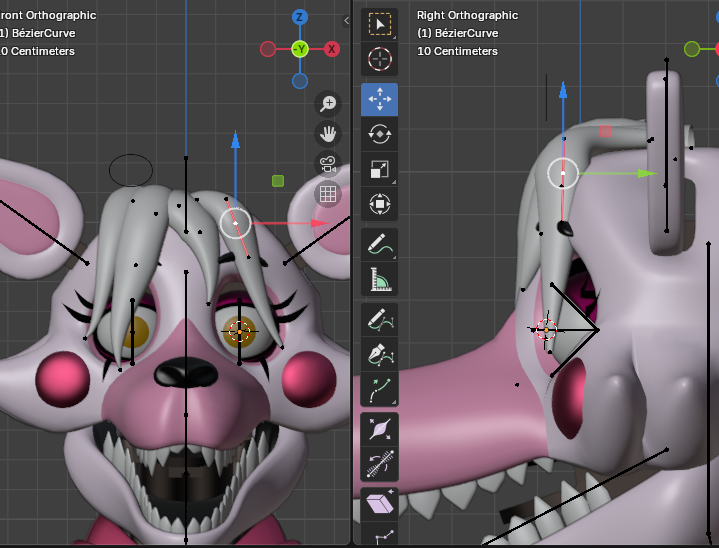Grab red X move arrow in Front viewport

[x=320, y=223]
